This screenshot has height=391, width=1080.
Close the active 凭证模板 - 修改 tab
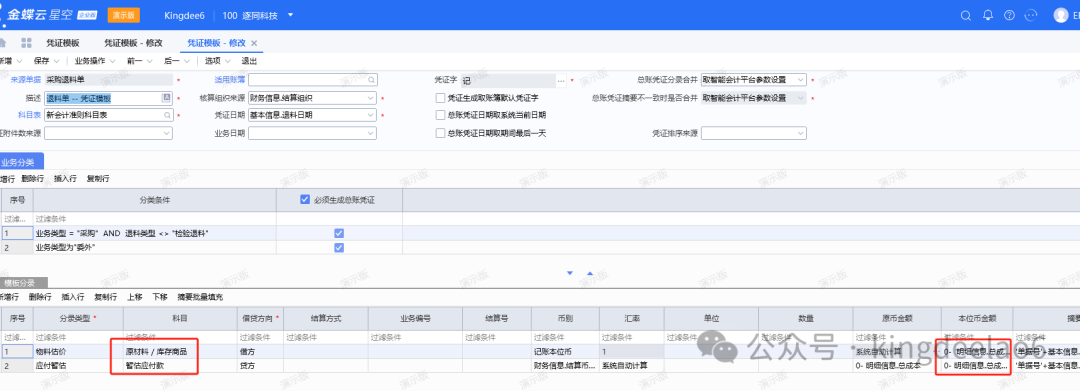[x=253, y=43]
